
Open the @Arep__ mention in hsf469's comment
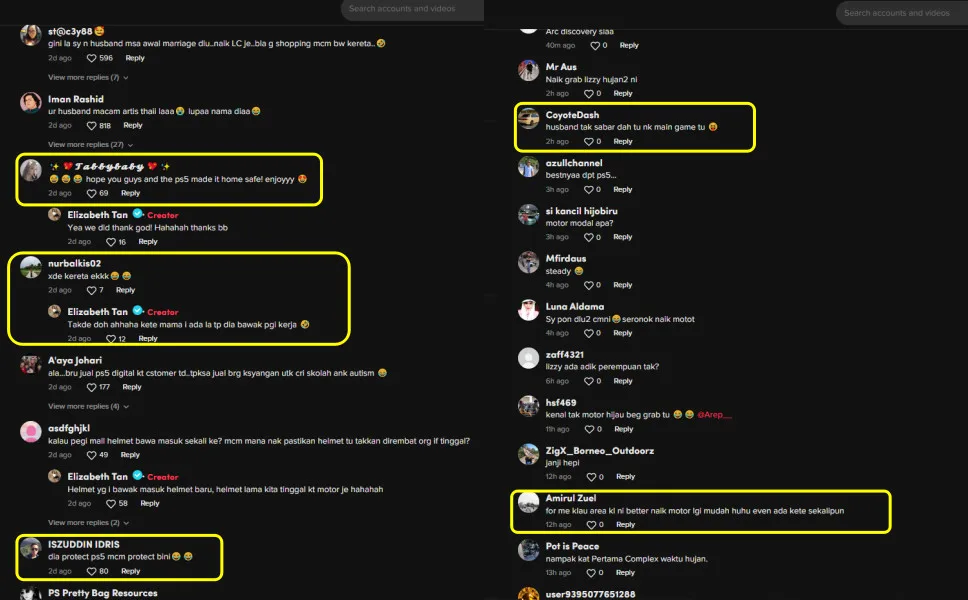click(714, 415)
